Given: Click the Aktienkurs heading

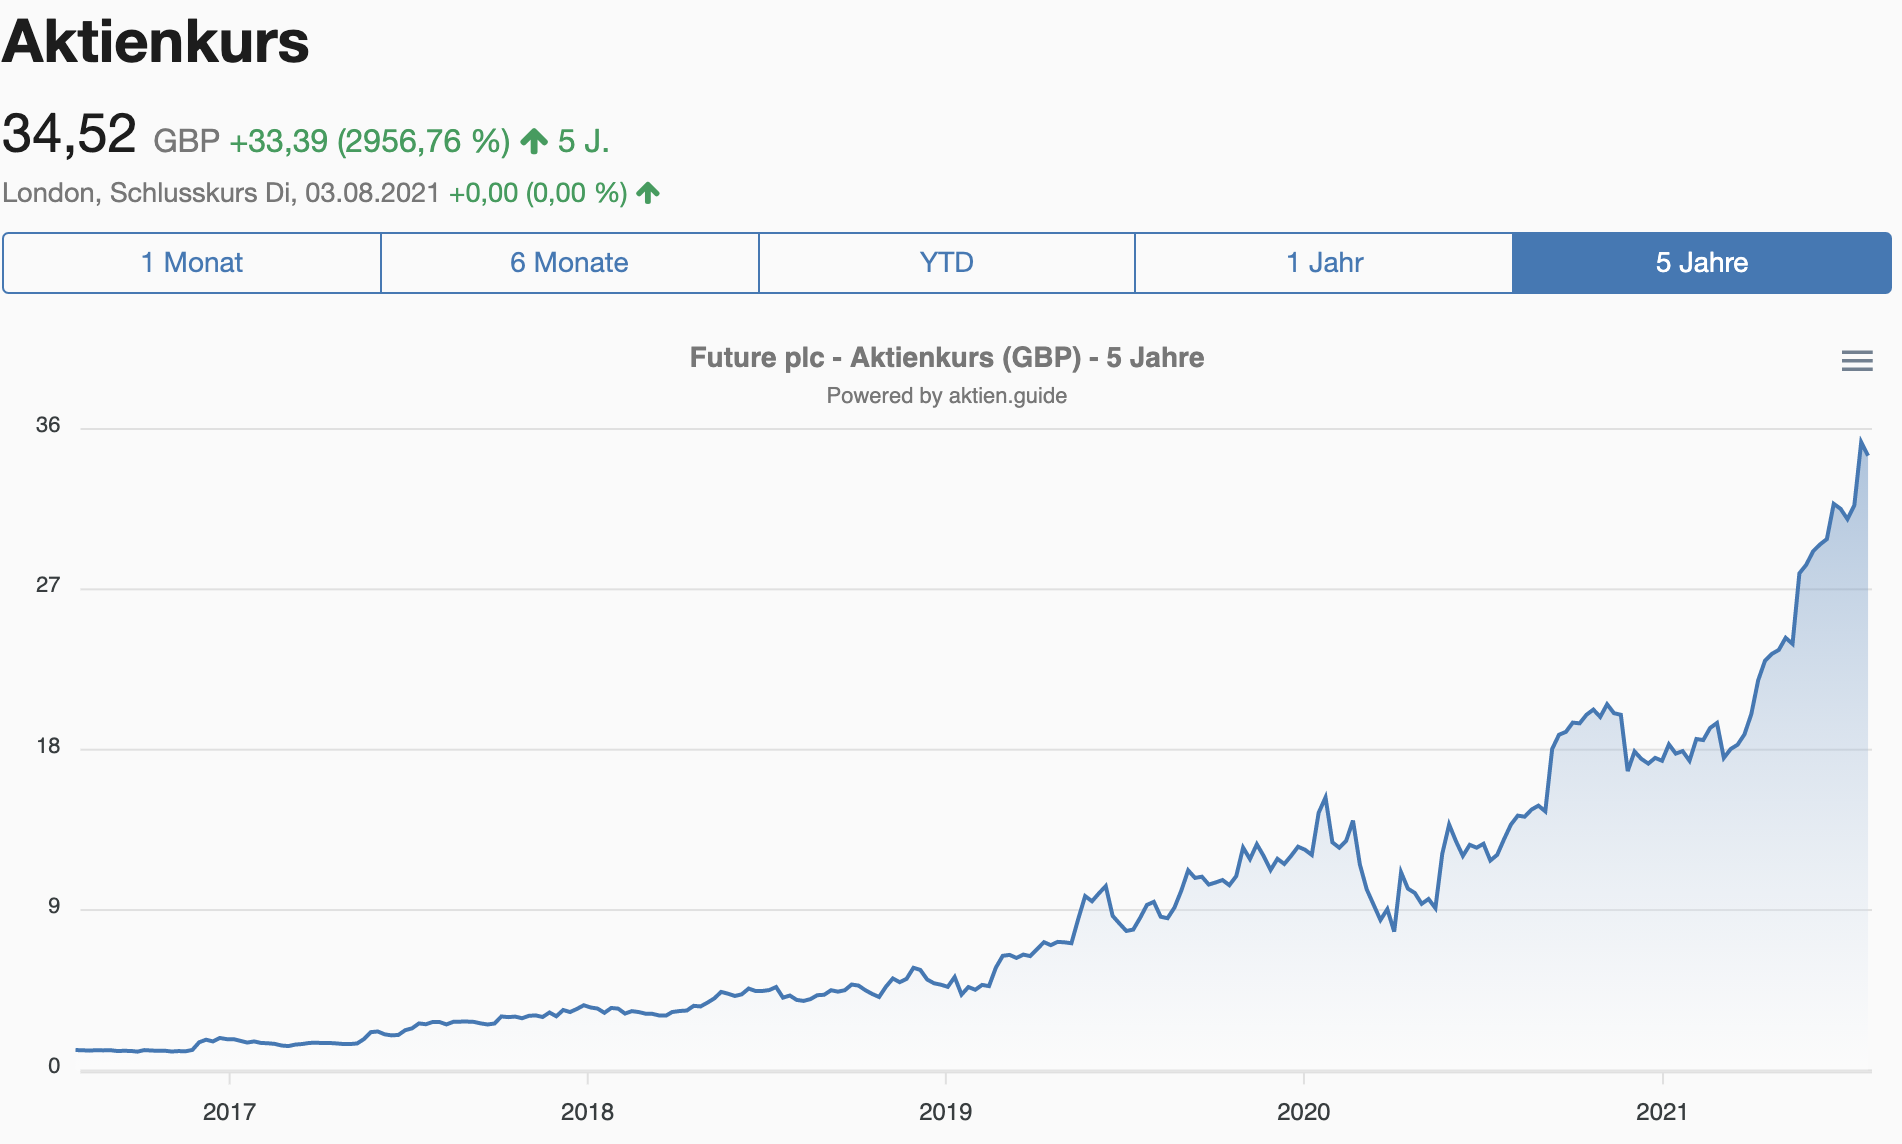Looking at the screenshot, I should point(156,41).
